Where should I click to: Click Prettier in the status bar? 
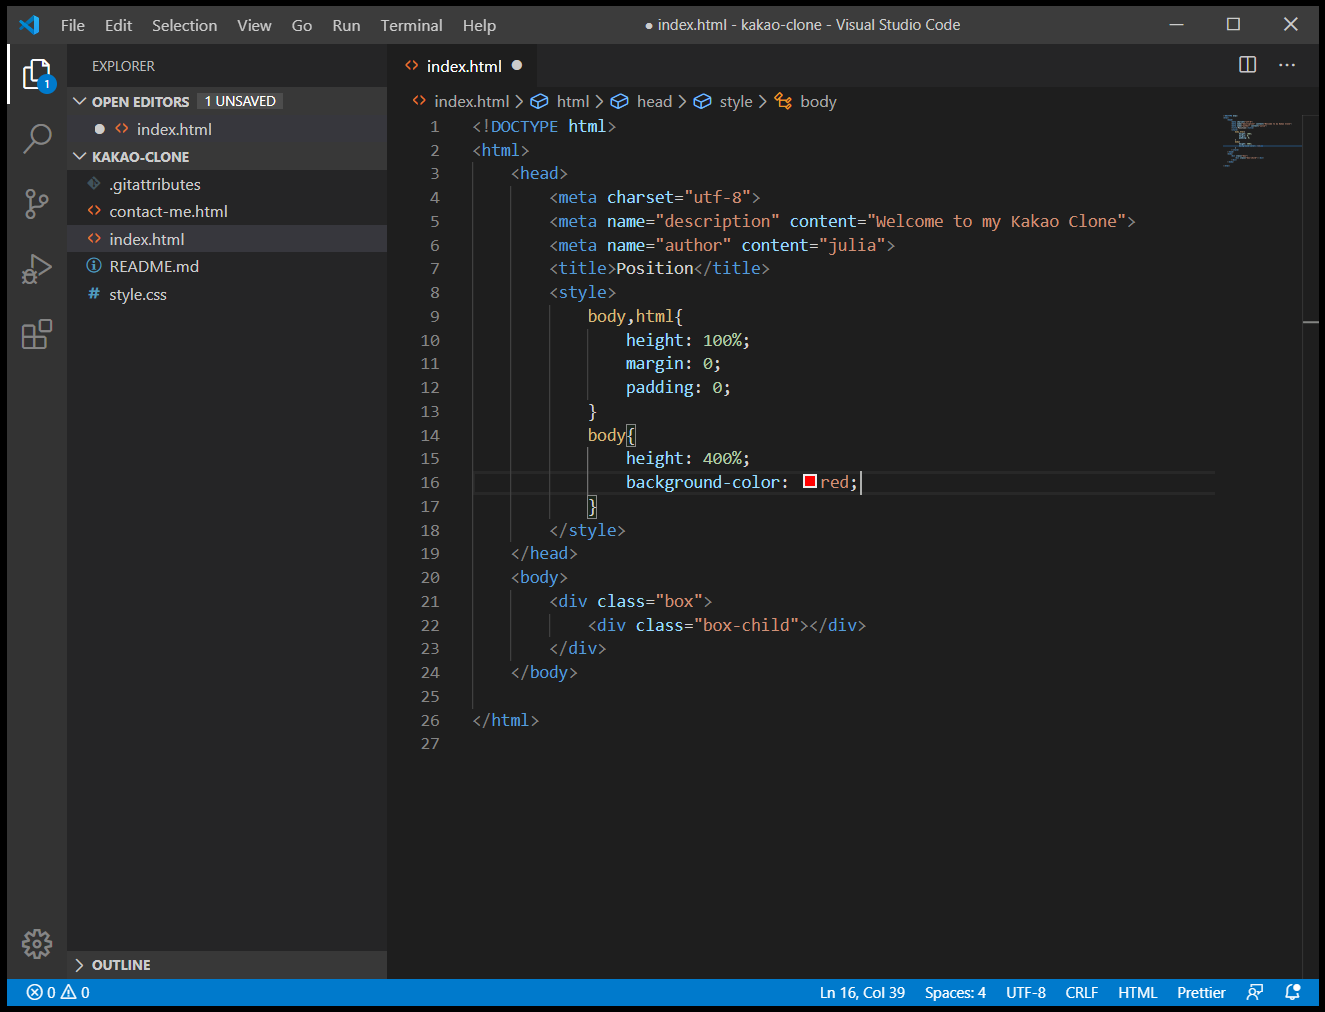click(1201, 992)
